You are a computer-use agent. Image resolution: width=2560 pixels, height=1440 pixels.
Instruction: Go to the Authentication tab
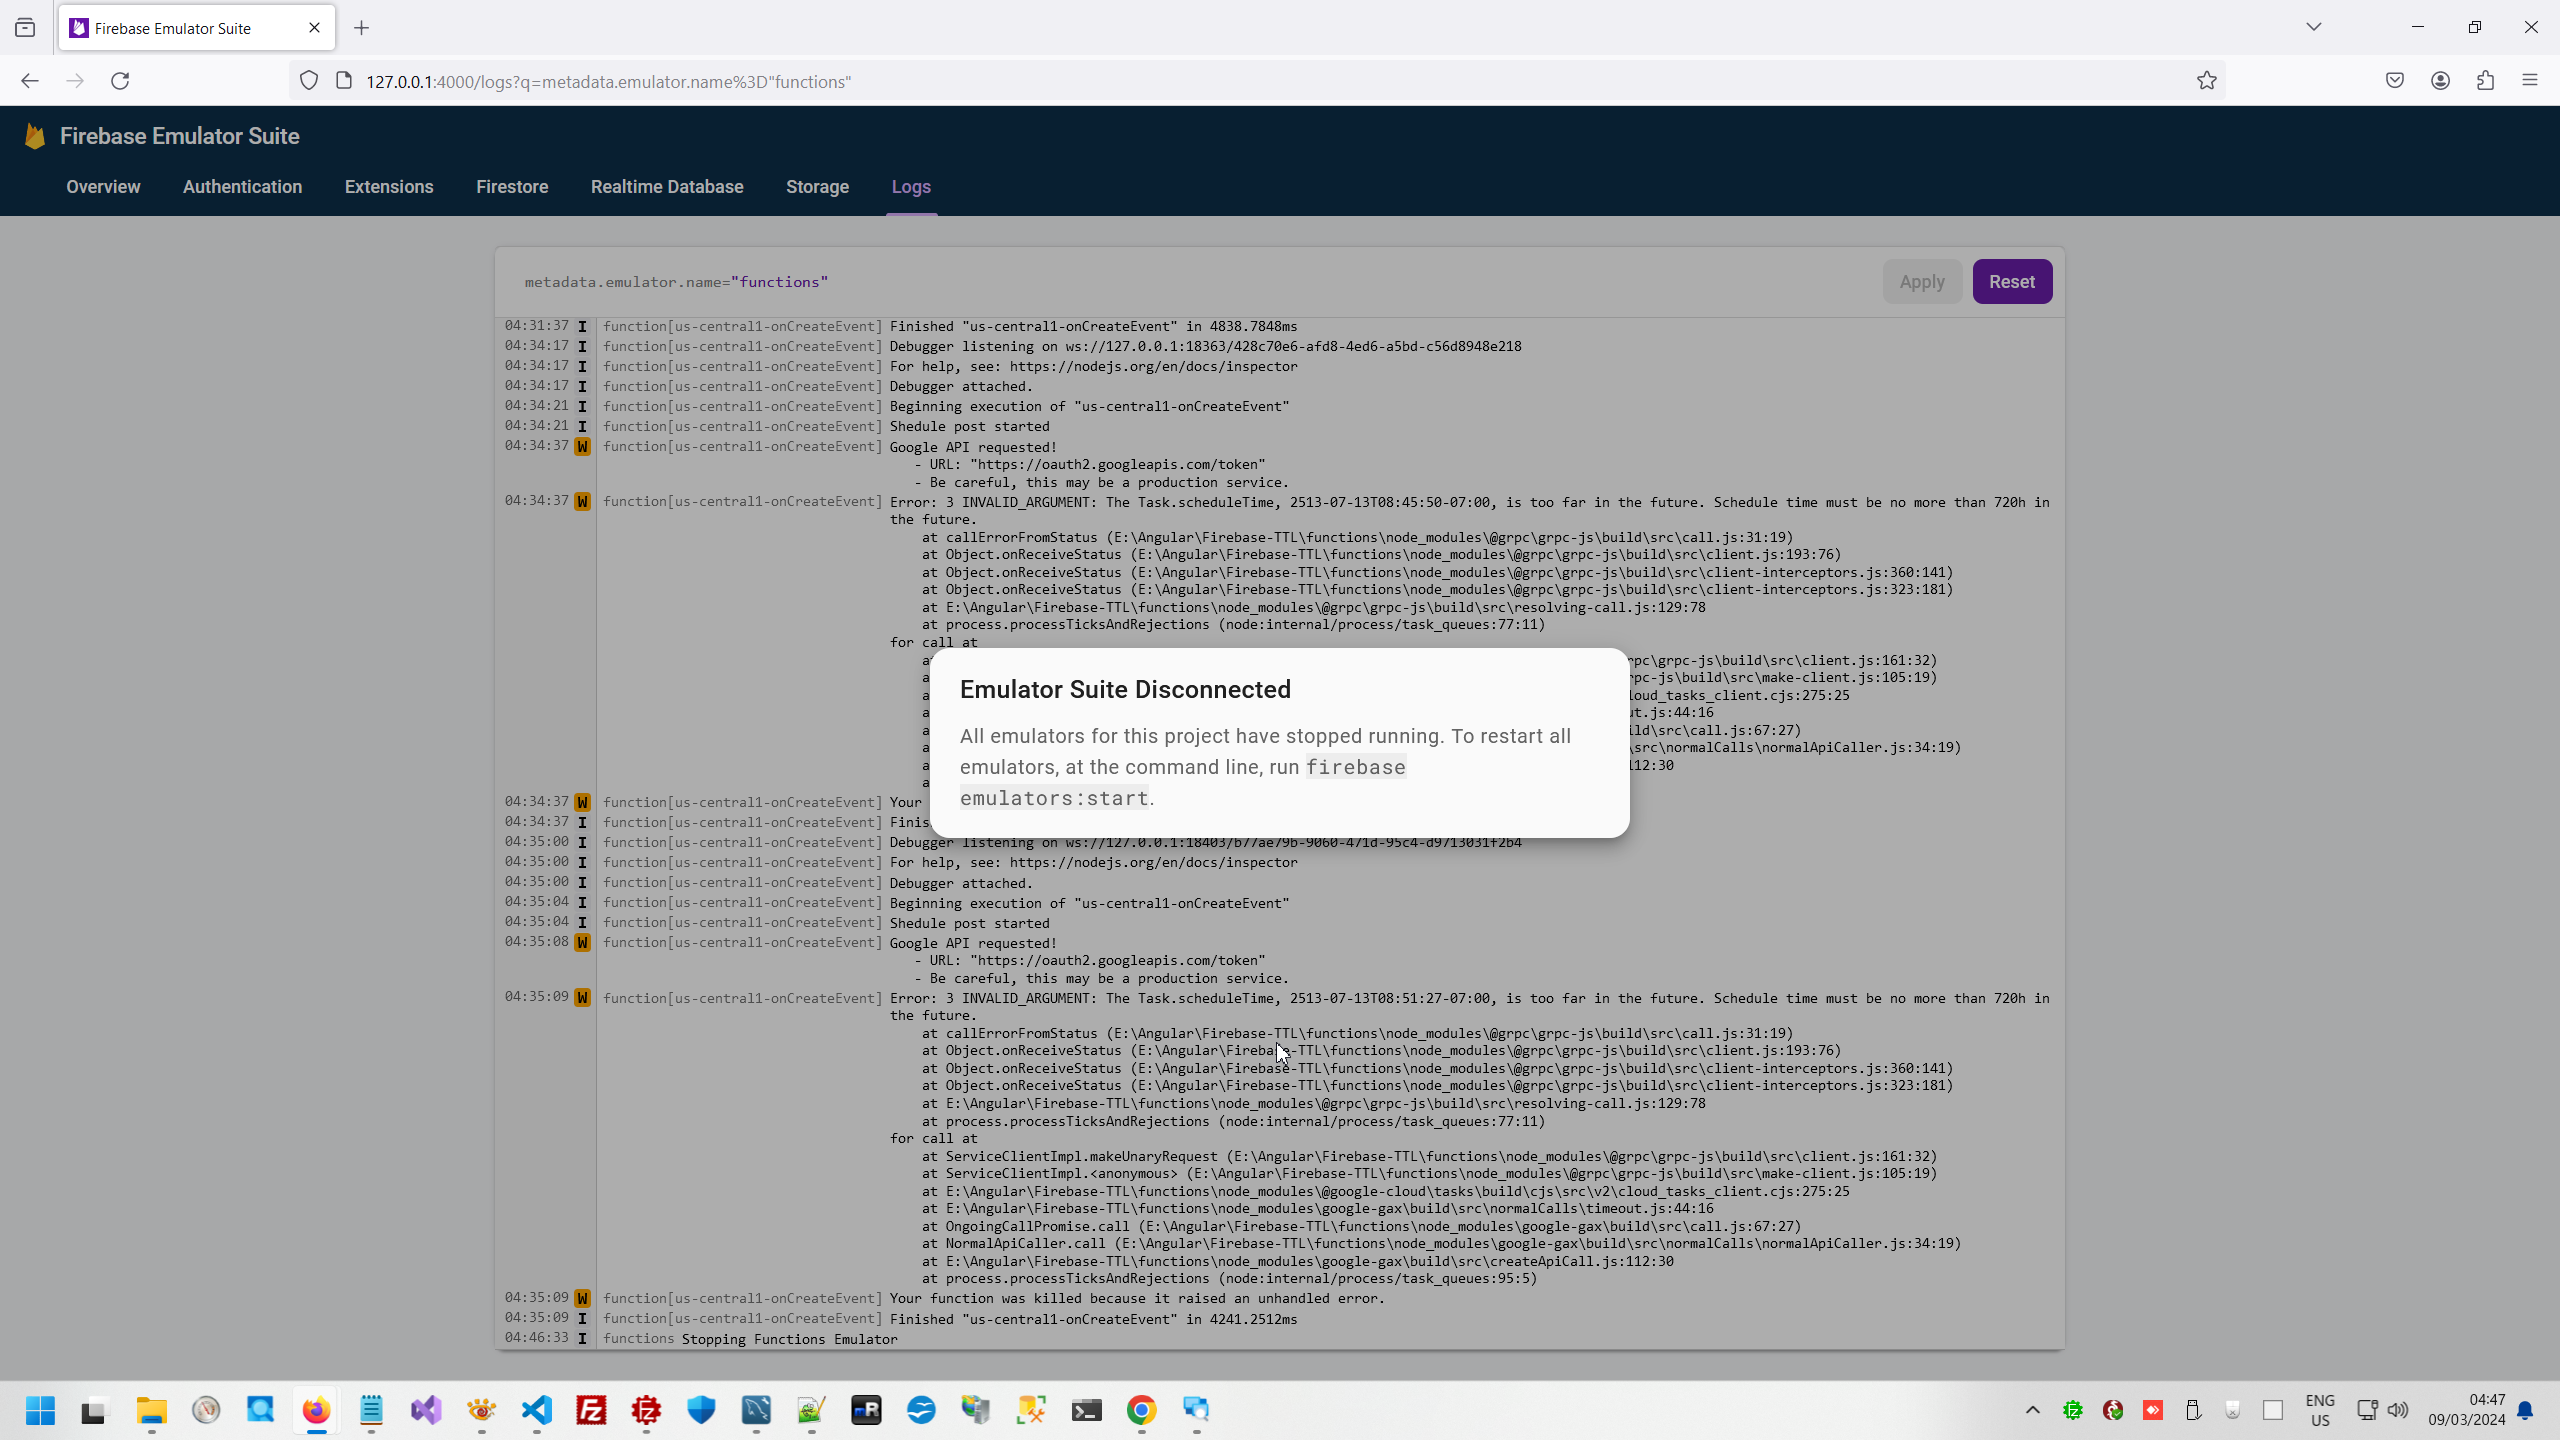[242, 187]
